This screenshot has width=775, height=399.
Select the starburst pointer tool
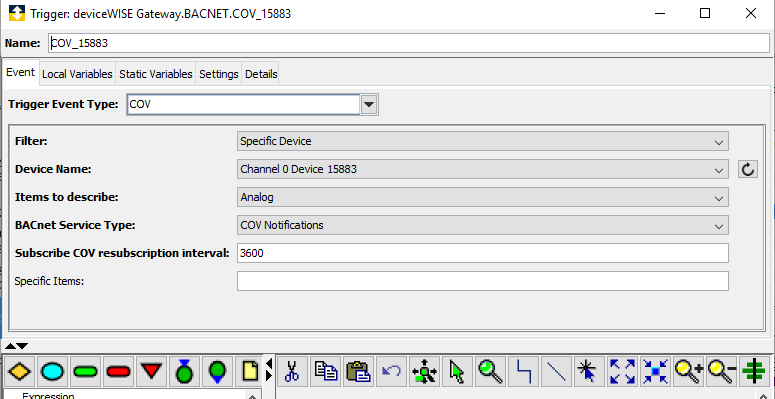[590, 371]
